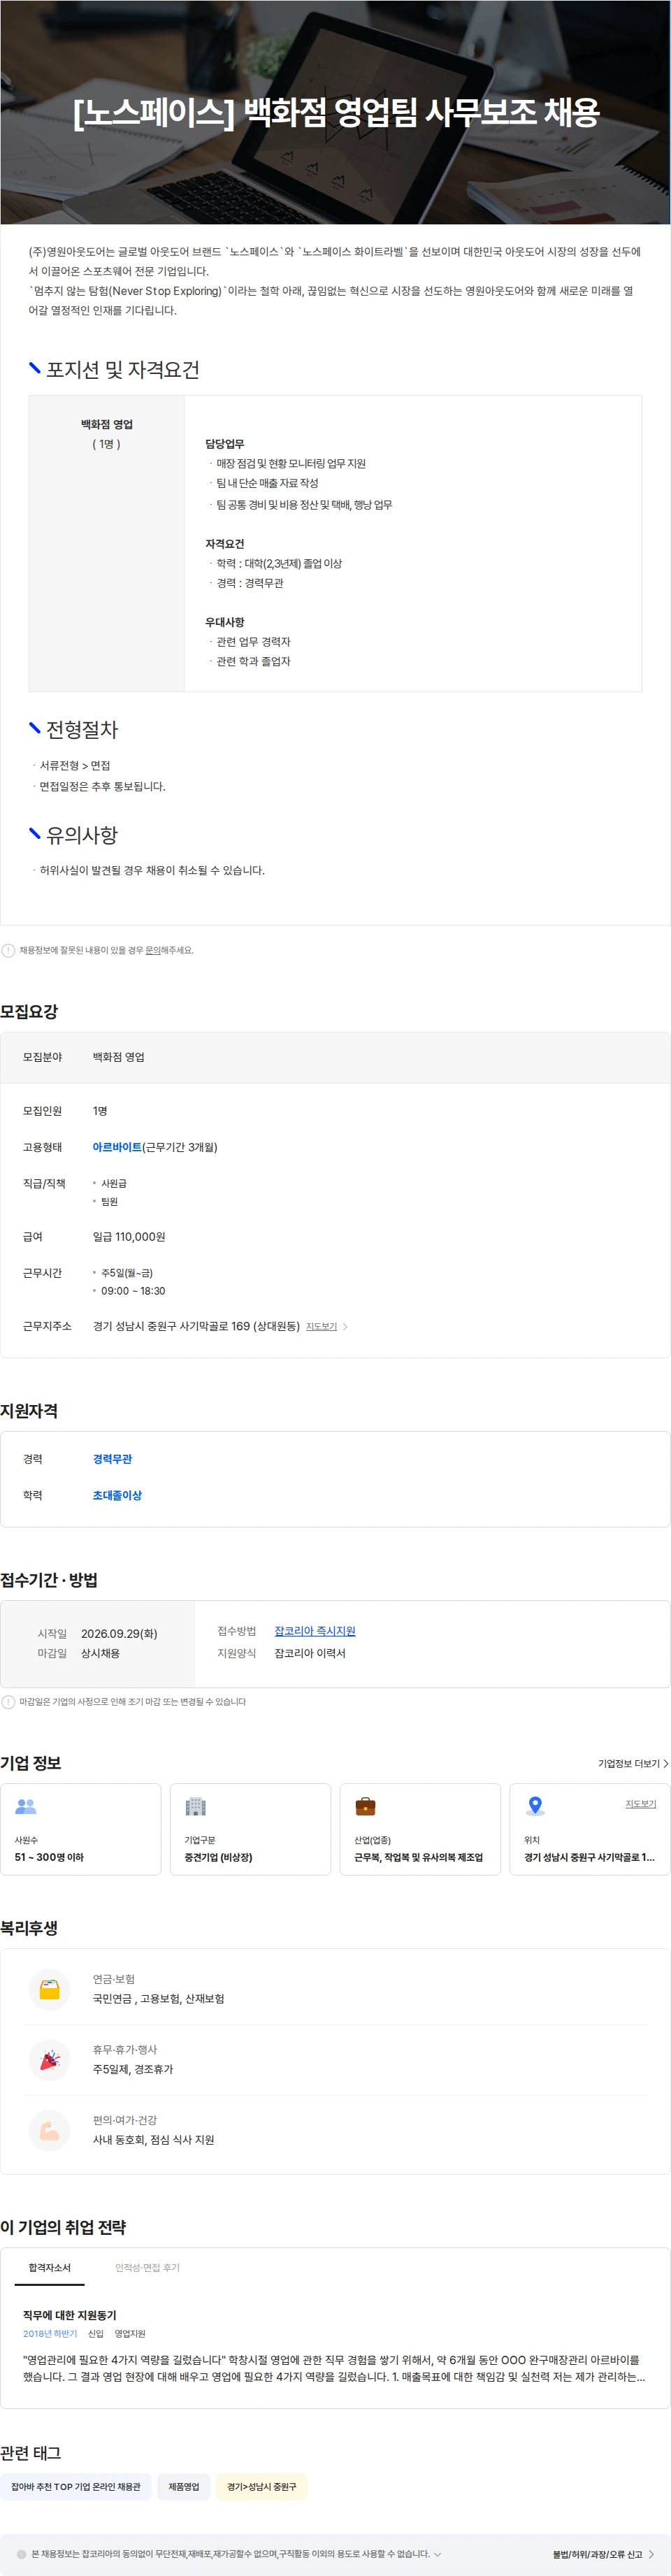671x2576 pixels.
Task: Click 잡코리아 즉시지원 link
Action: 315,1631
